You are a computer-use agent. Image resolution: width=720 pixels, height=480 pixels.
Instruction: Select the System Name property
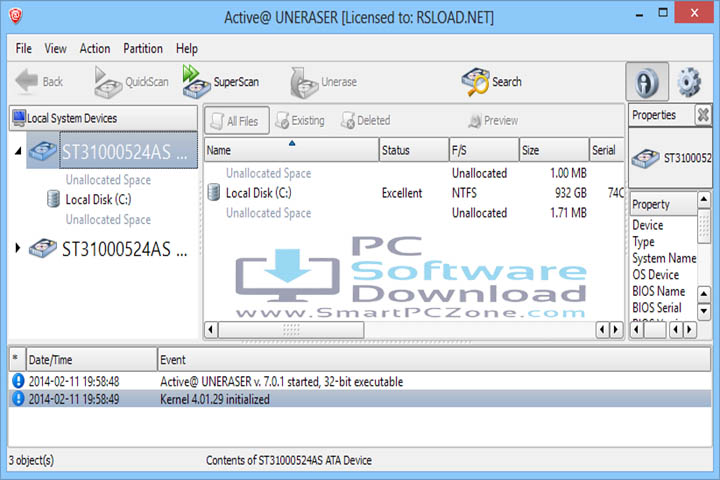pyautogui.click(x=664, y=258)
